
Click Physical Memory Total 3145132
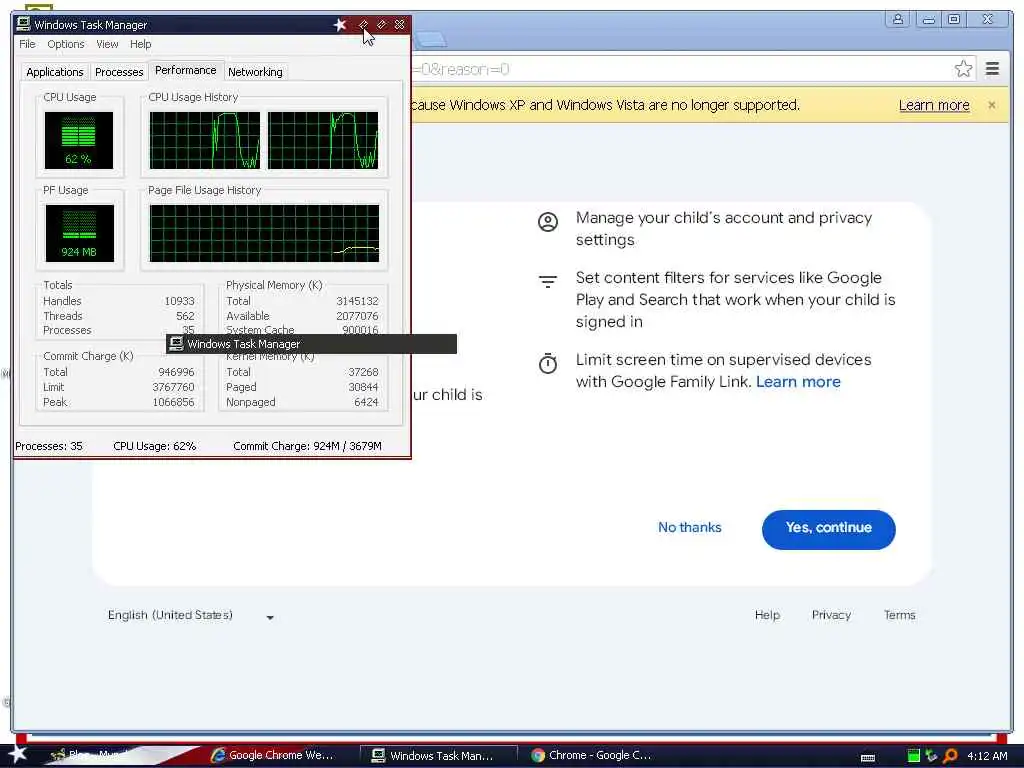click(x=357, y=301)
